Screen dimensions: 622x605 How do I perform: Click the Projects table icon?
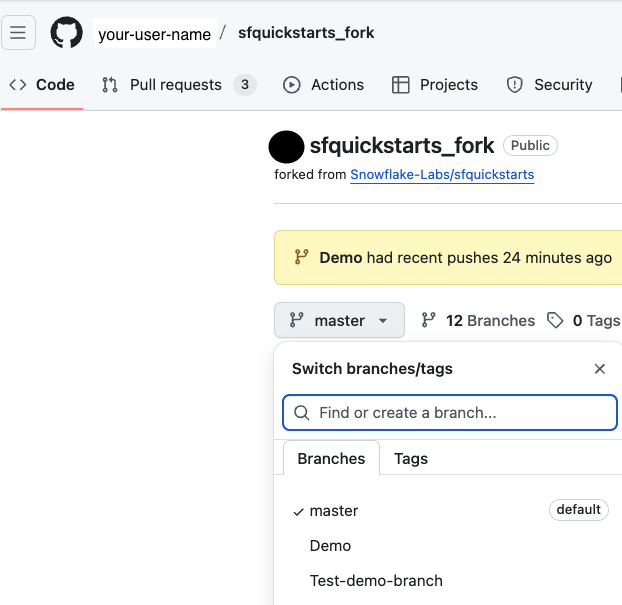(401, 85)
